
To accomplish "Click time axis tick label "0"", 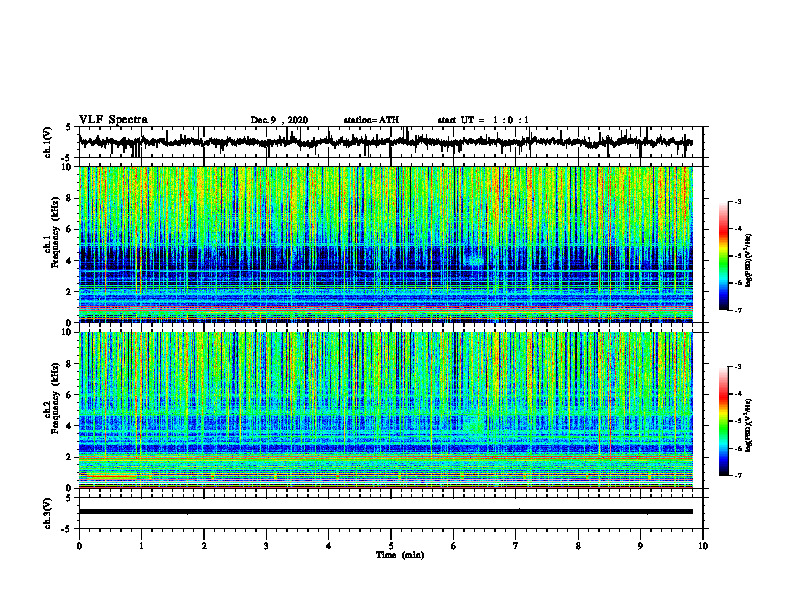I will point(79,546).
